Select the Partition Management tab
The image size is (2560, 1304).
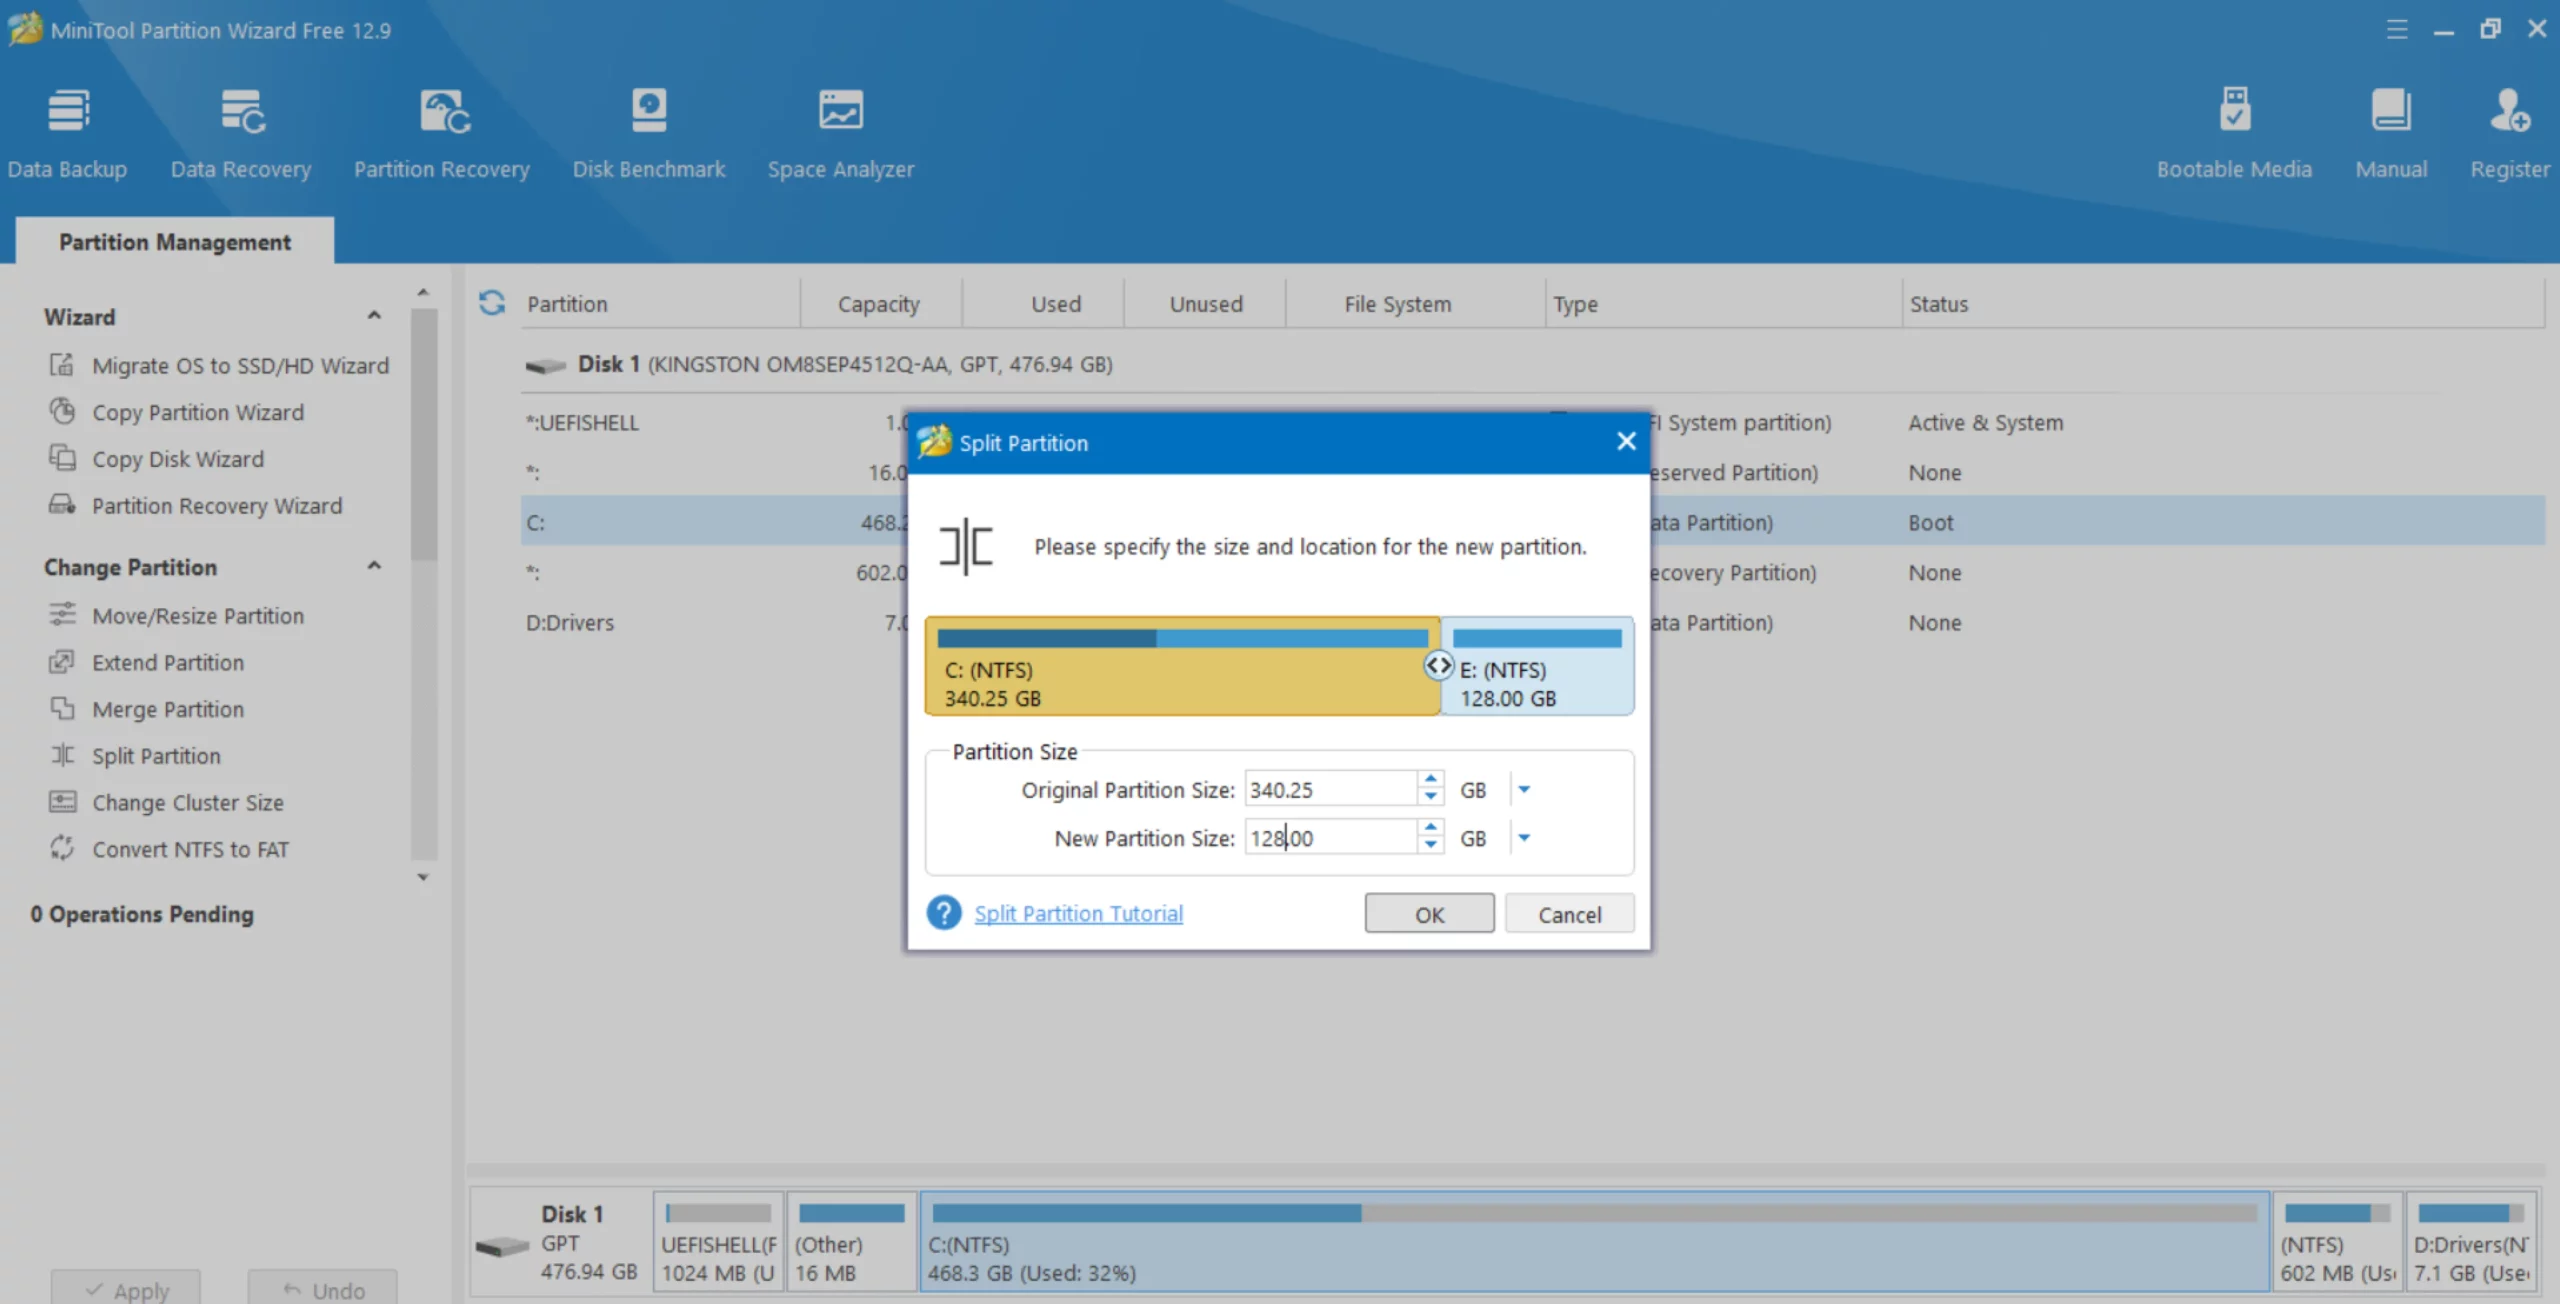[175, 242]
